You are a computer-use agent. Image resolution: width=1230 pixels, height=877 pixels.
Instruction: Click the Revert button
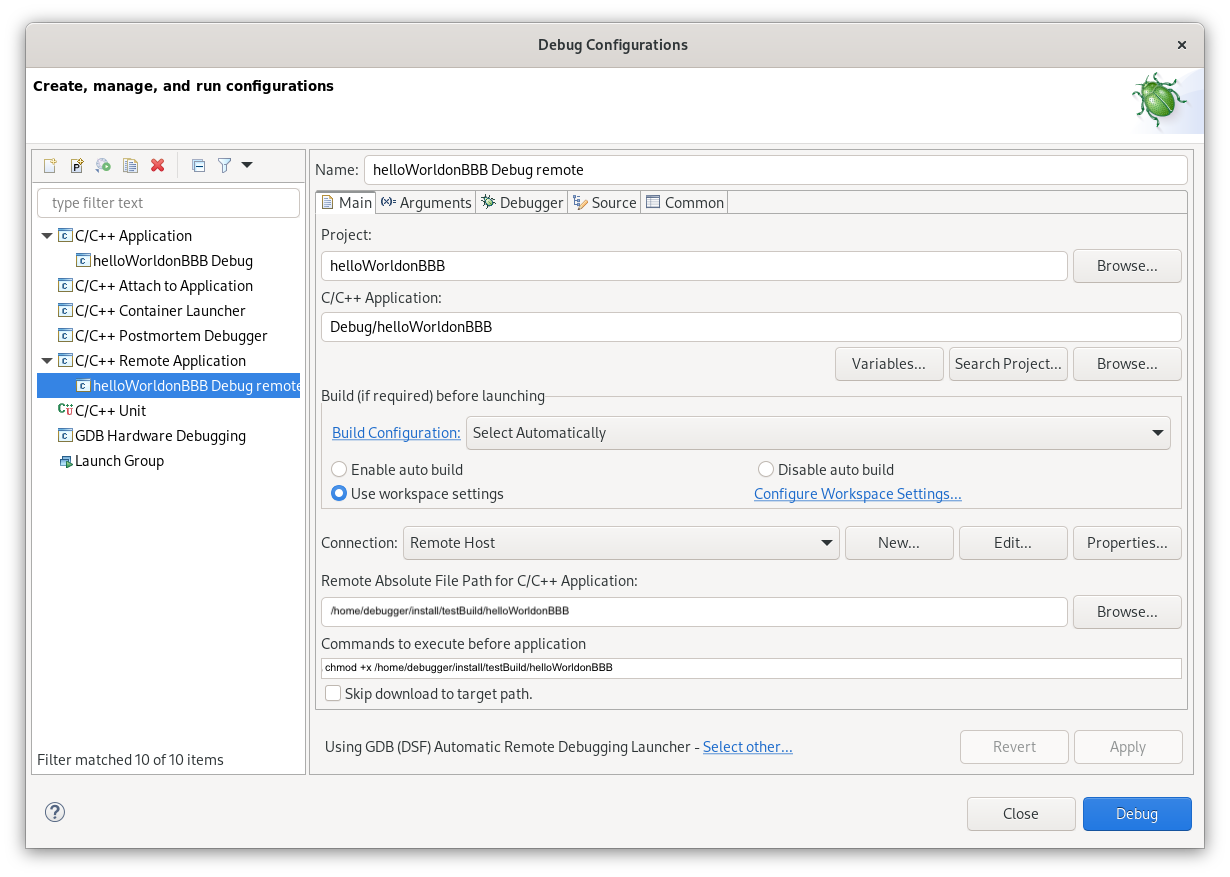point(1014,747)
